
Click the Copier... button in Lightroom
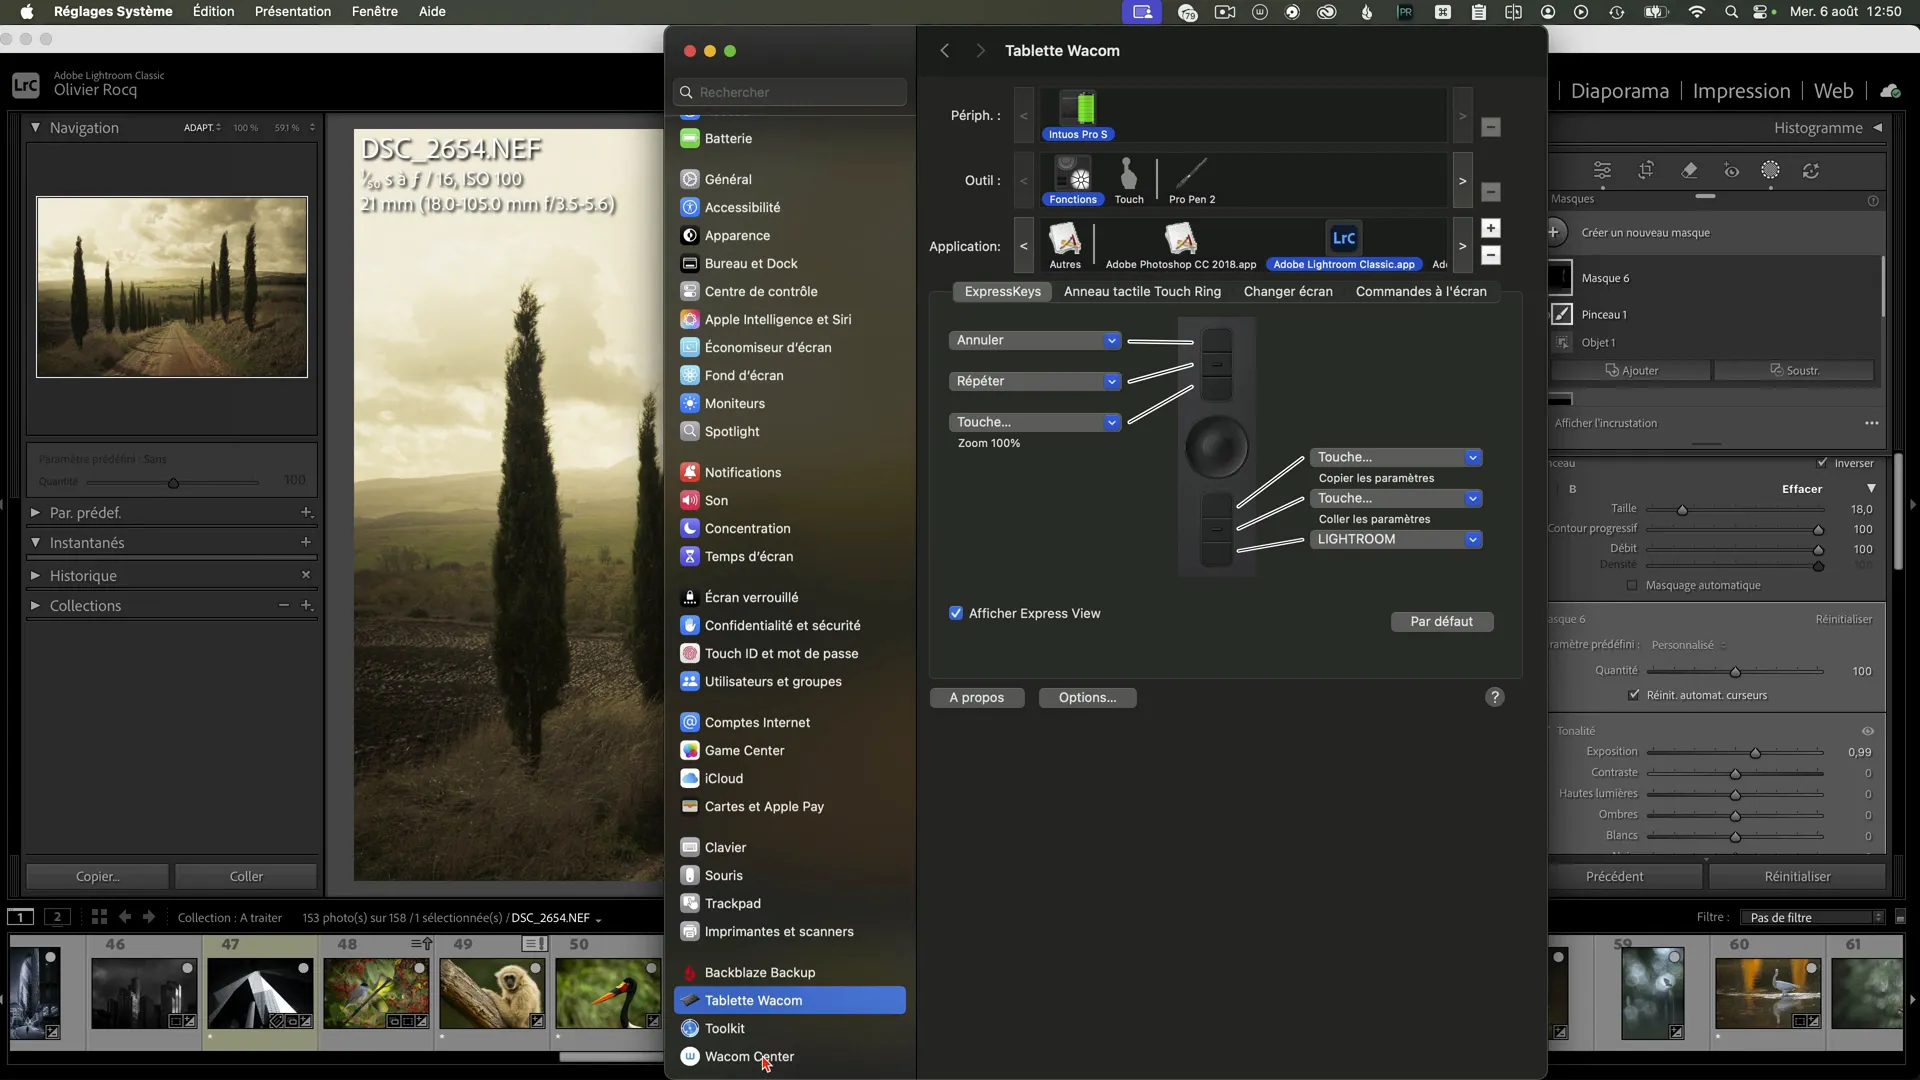(x=97, y=876)
